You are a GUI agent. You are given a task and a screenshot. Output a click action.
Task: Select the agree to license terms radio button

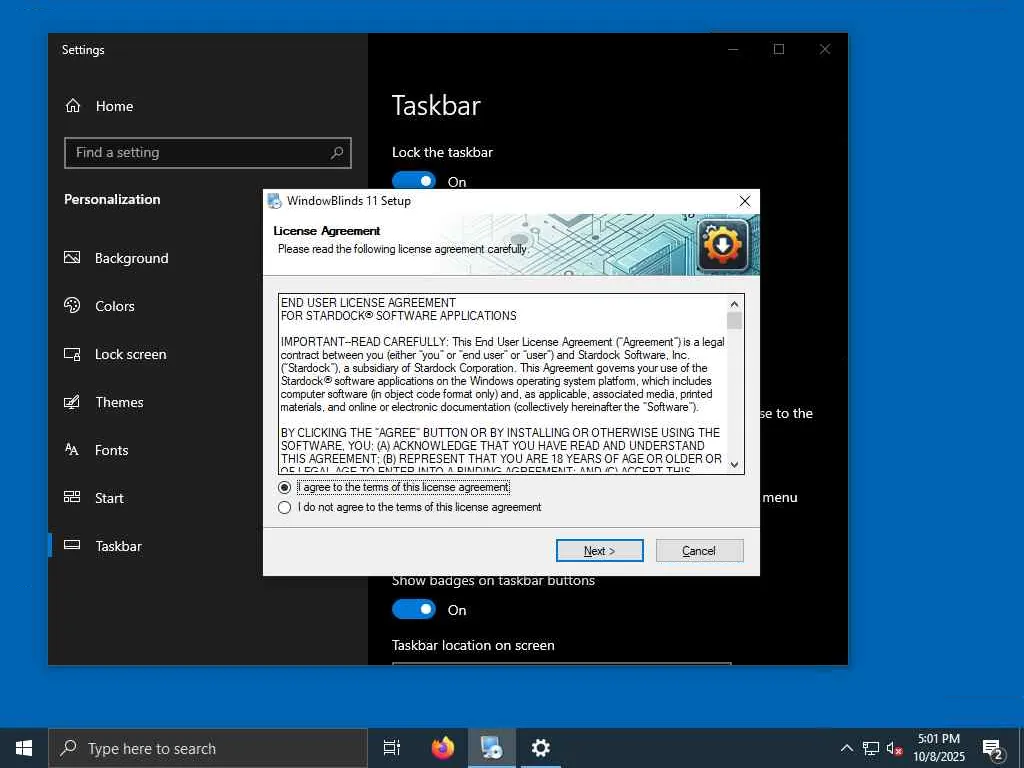point(284,487)
